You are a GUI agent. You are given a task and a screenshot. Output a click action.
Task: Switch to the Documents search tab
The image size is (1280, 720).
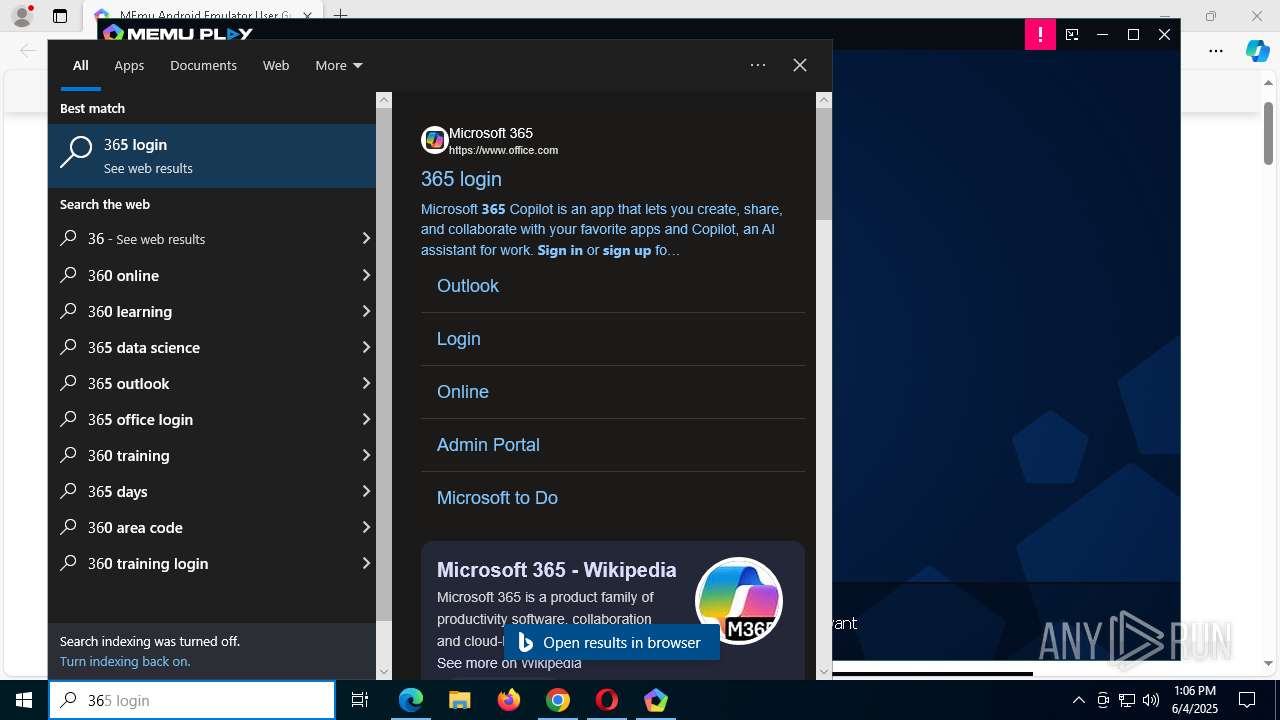[x=203, y=65]
